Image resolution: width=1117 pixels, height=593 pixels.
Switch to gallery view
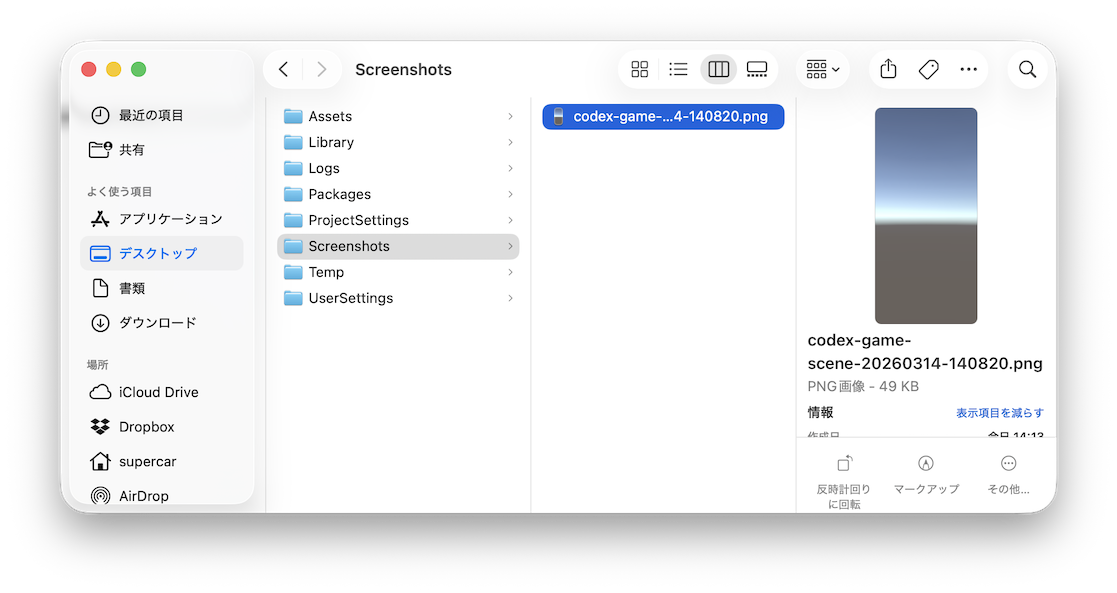(x=757, y=69)
